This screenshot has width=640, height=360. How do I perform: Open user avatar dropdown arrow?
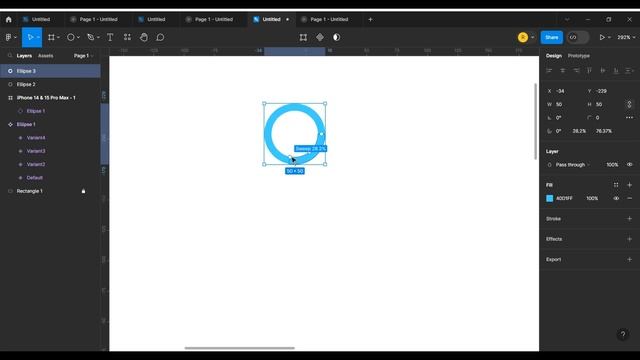point(532,37)
